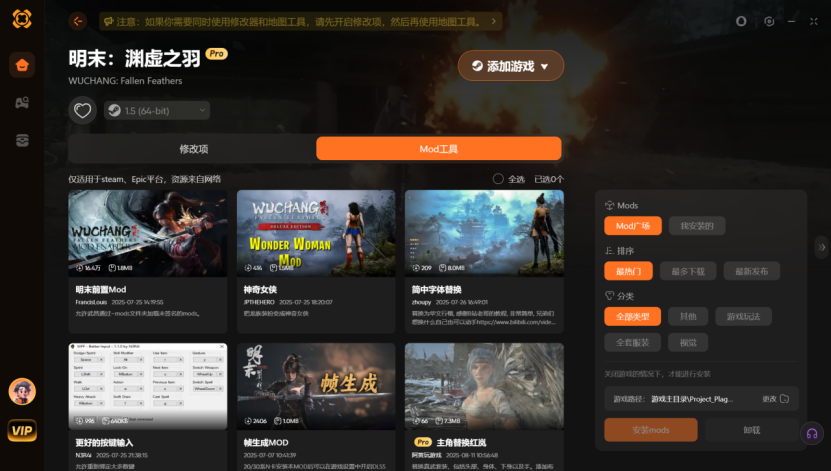
Task: Open the notification bell icon
Action: pyautogui.click(x=741, y=21)
